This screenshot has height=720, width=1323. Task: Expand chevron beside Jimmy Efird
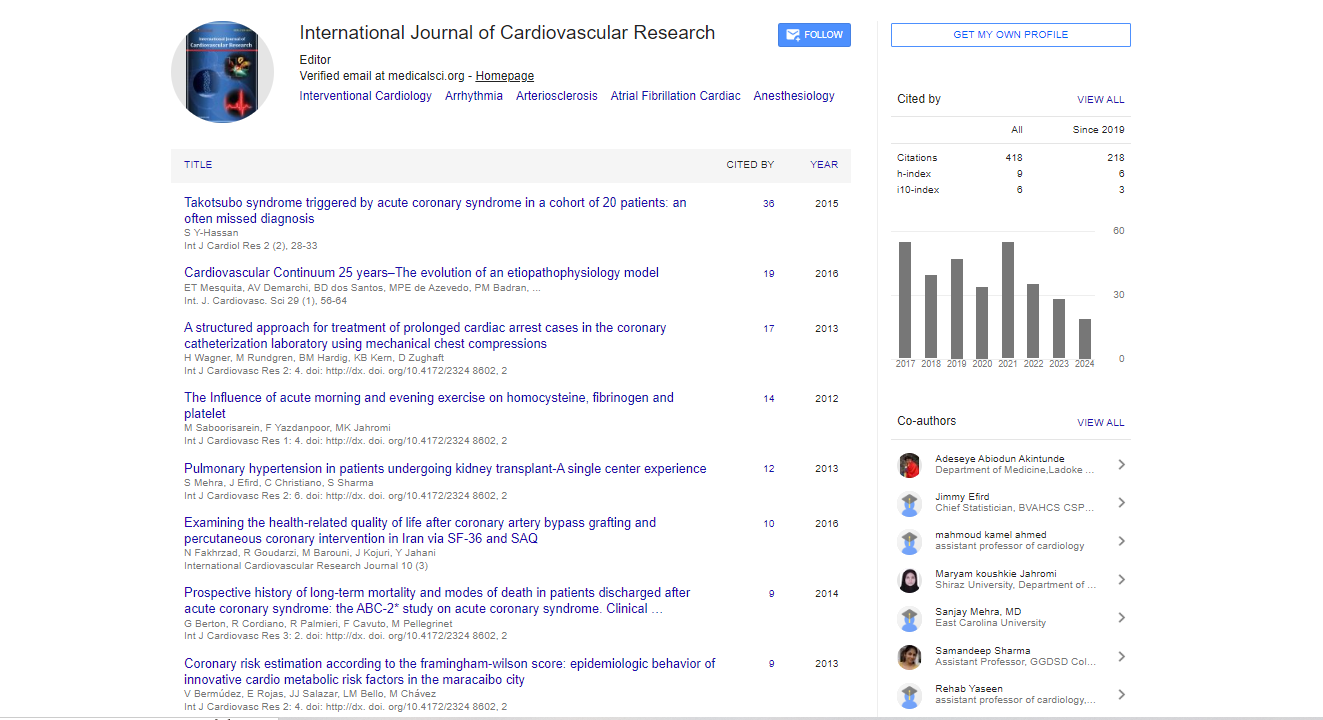[x=1121, y=503]
